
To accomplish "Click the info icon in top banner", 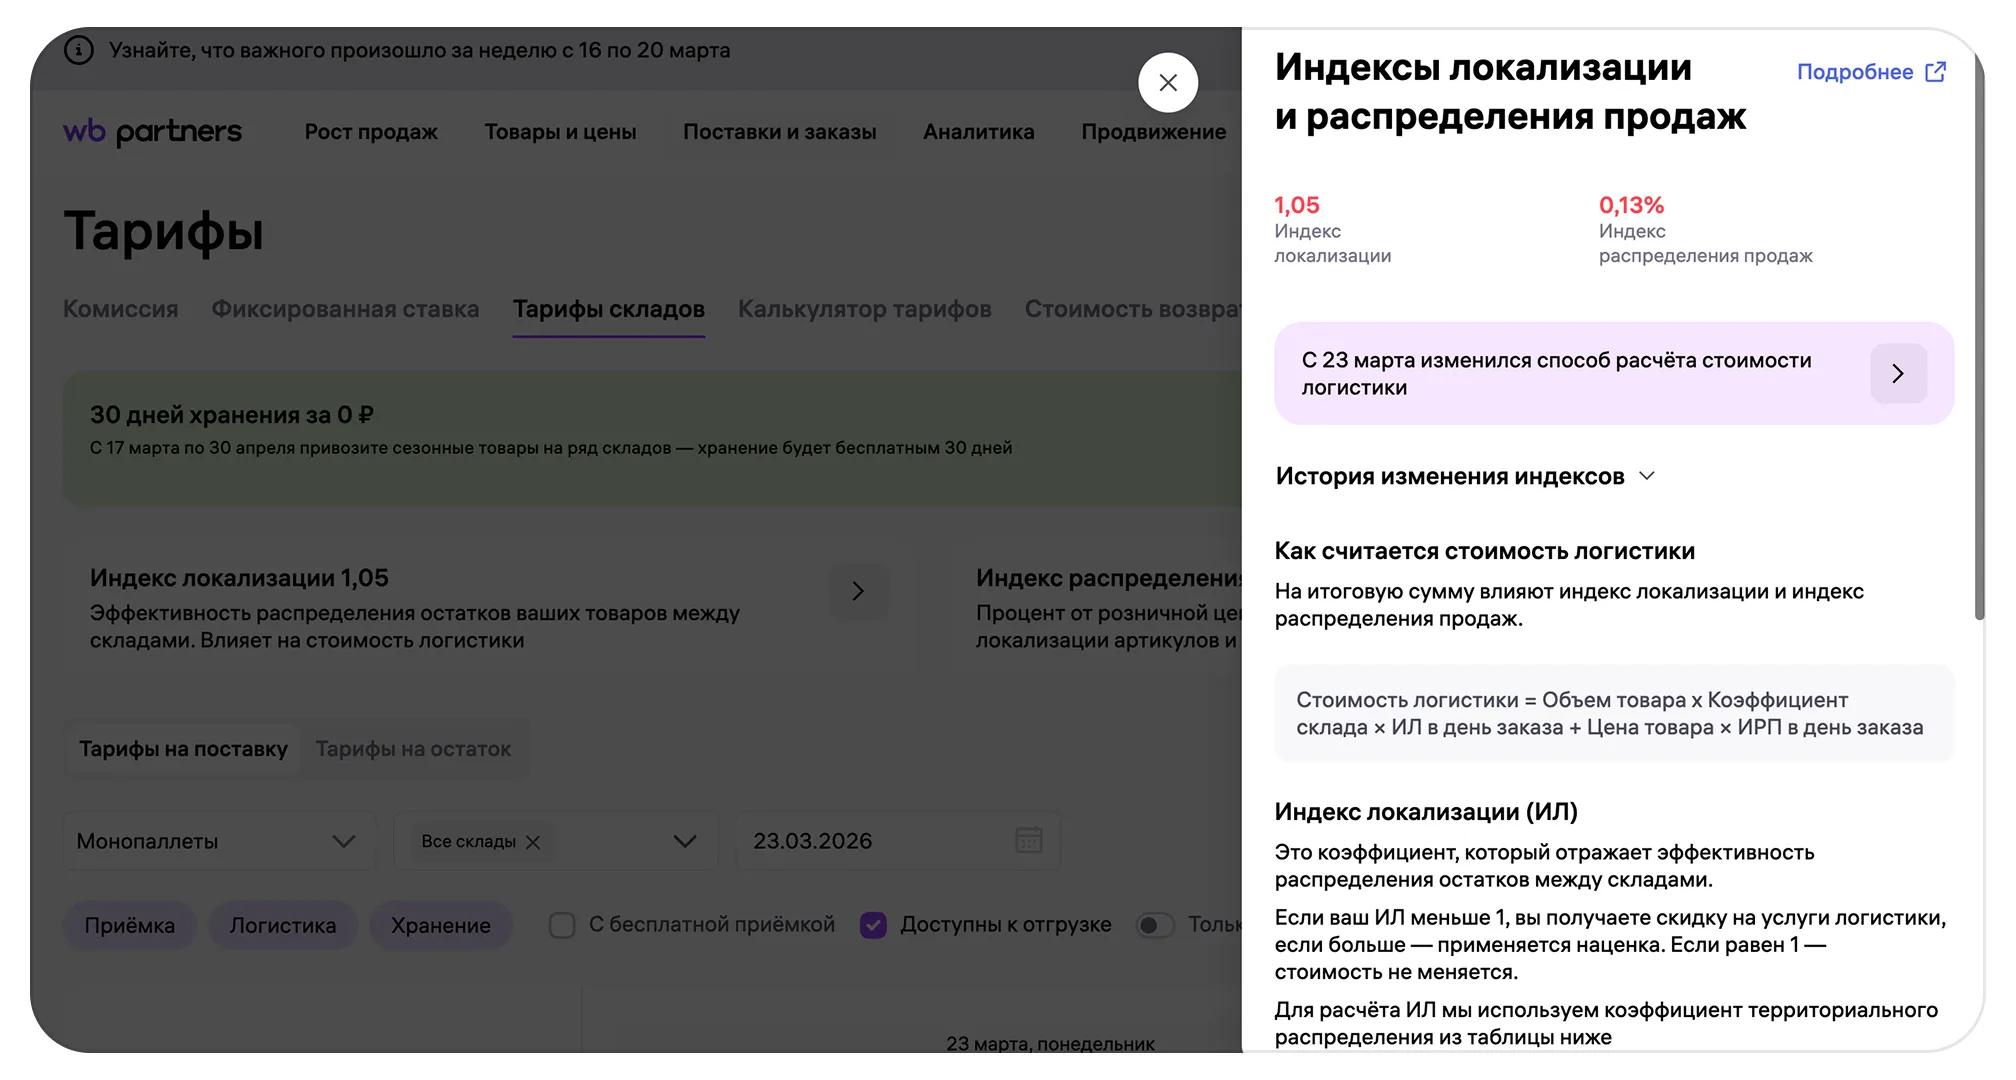I will pyautogui.click(x=79, y=50).
